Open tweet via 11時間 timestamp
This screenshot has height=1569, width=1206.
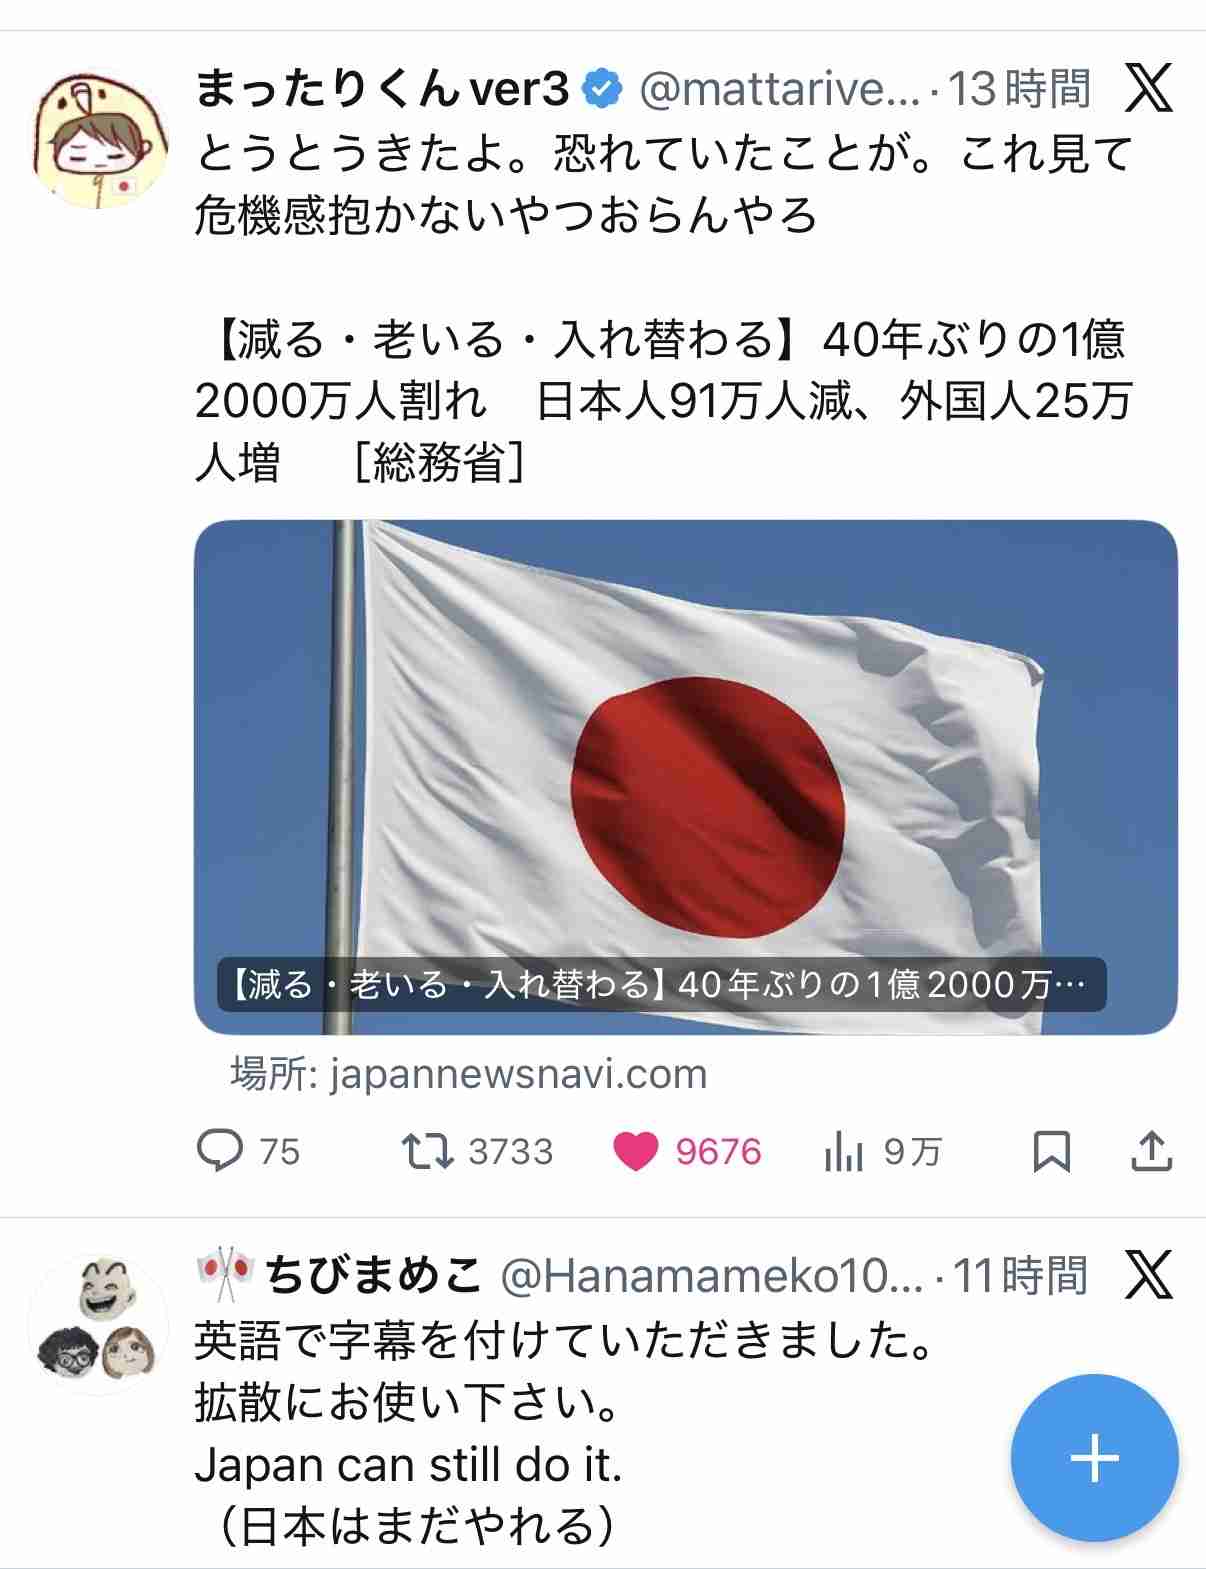pyautogui.click(x=1019, y=1276)
